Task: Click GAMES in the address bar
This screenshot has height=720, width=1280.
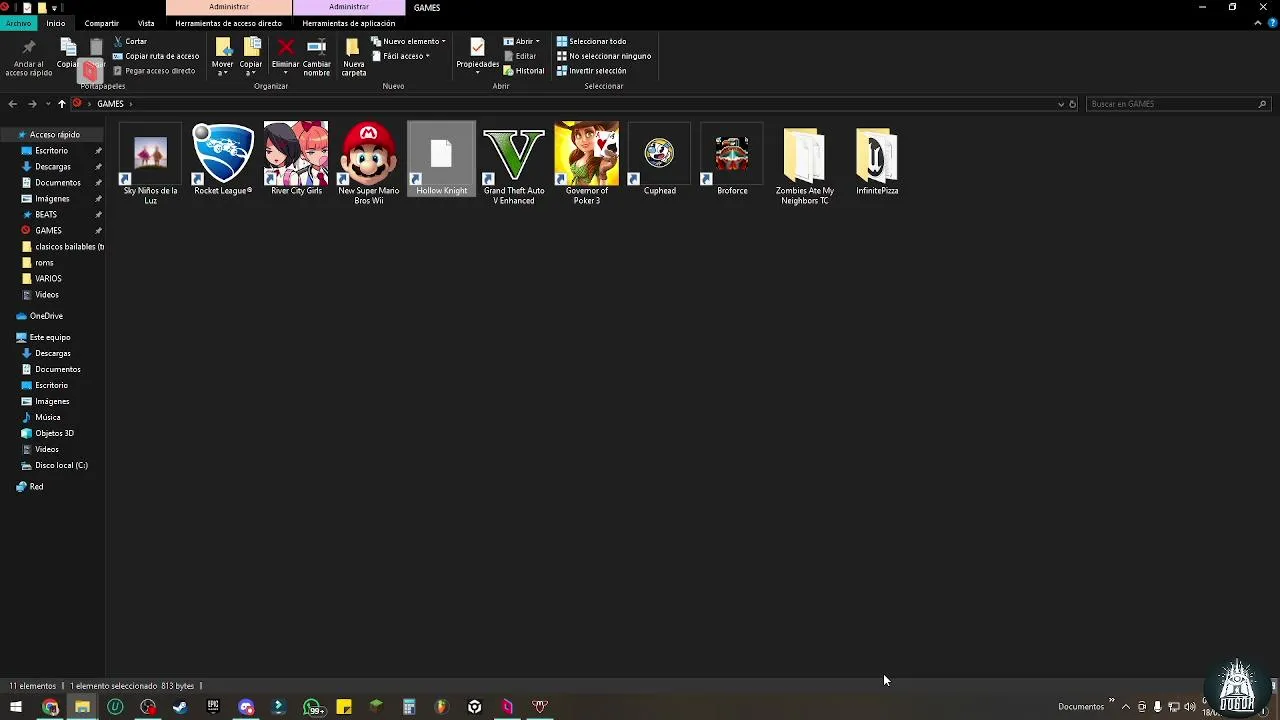Action: point(110,104)
